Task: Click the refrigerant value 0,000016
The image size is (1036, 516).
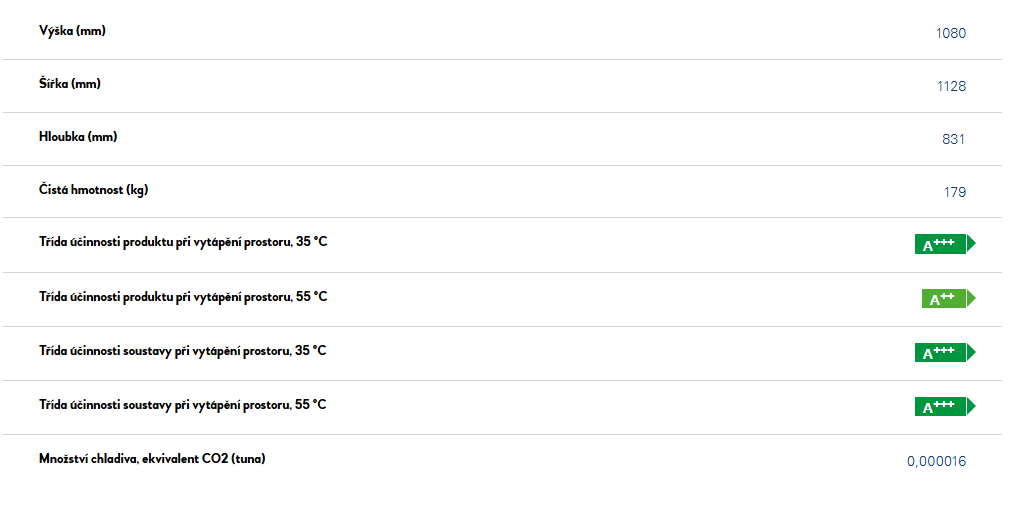Action: click(x=936, y=461)
